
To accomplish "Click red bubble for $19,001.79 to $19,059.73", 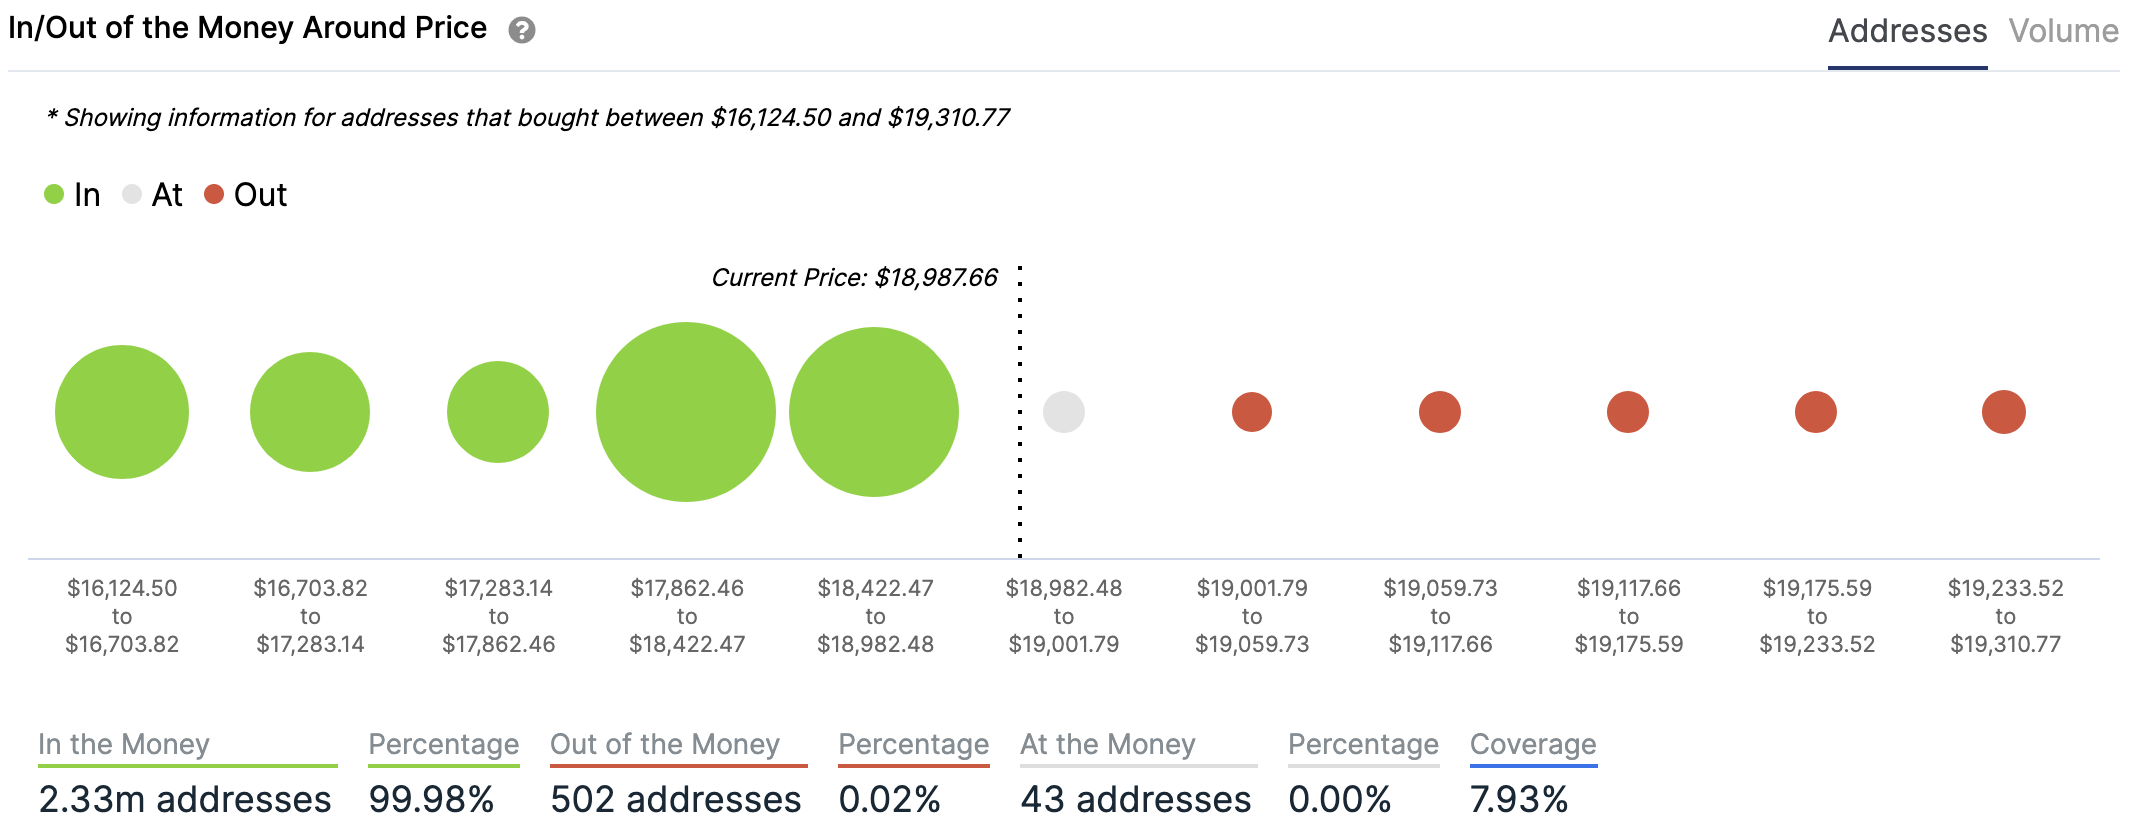I will click(1251, 412).
